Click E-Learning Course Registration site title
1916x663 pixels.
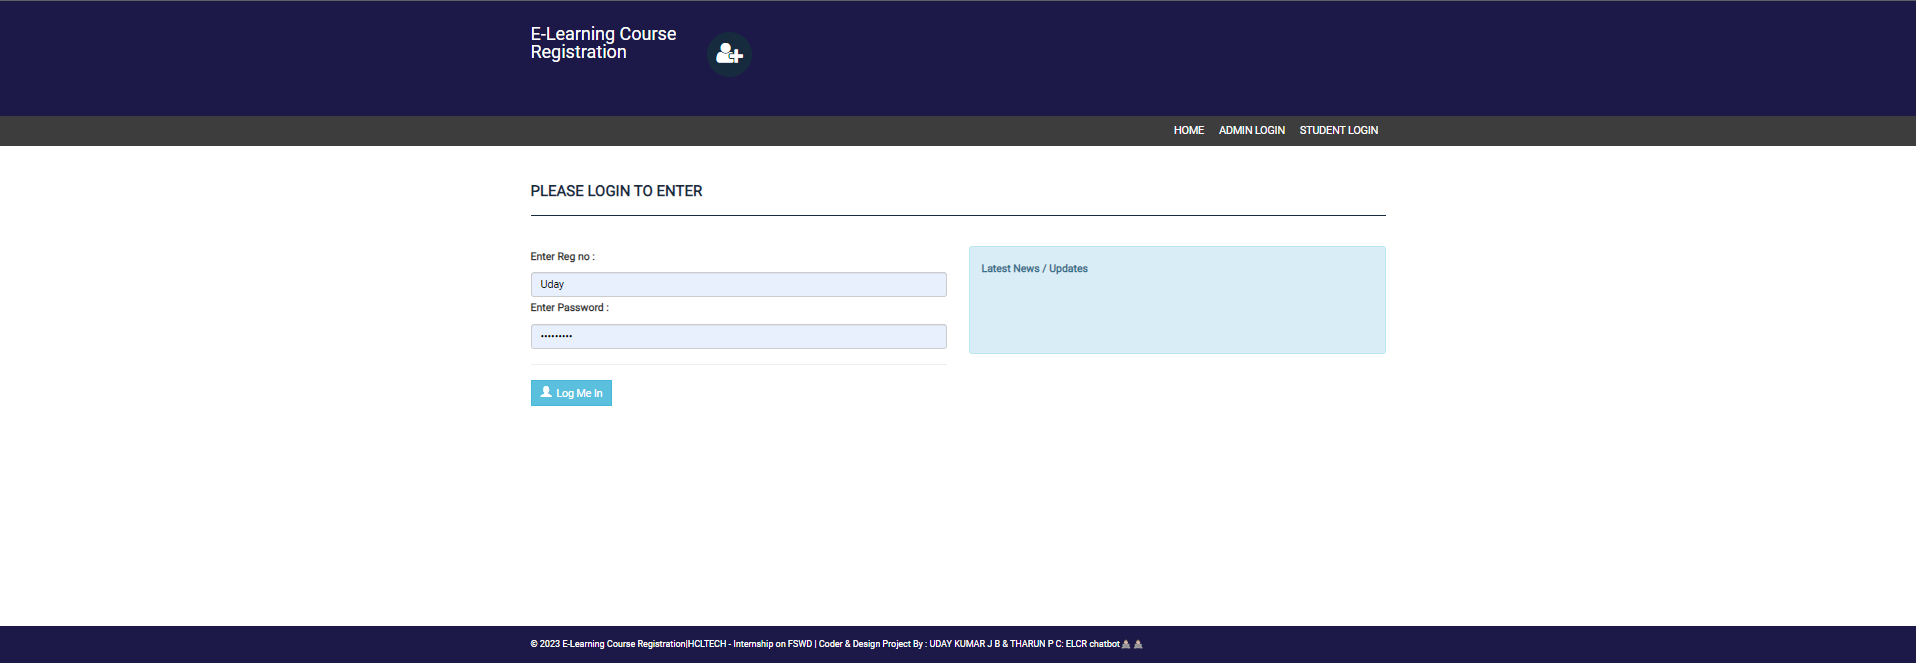point(603,43)
